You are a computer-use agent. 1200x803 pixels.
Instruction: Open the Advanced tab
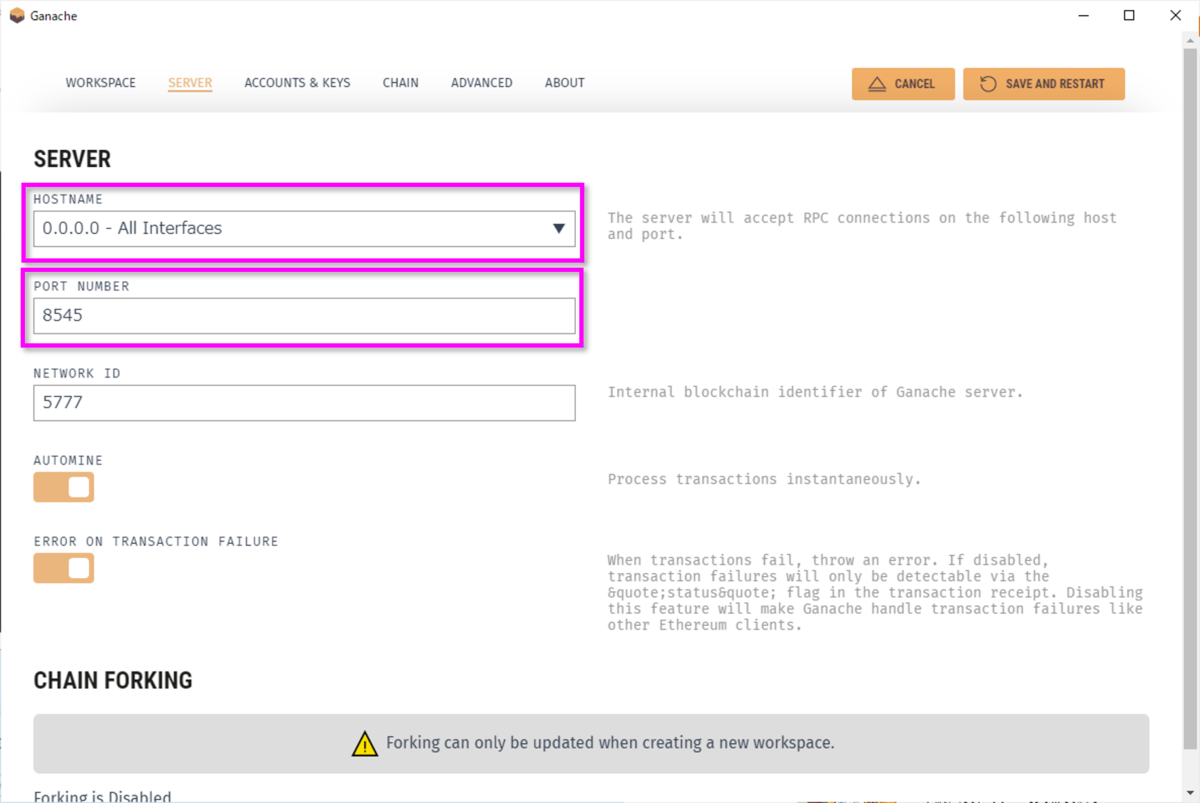click(x=481, y=83)
